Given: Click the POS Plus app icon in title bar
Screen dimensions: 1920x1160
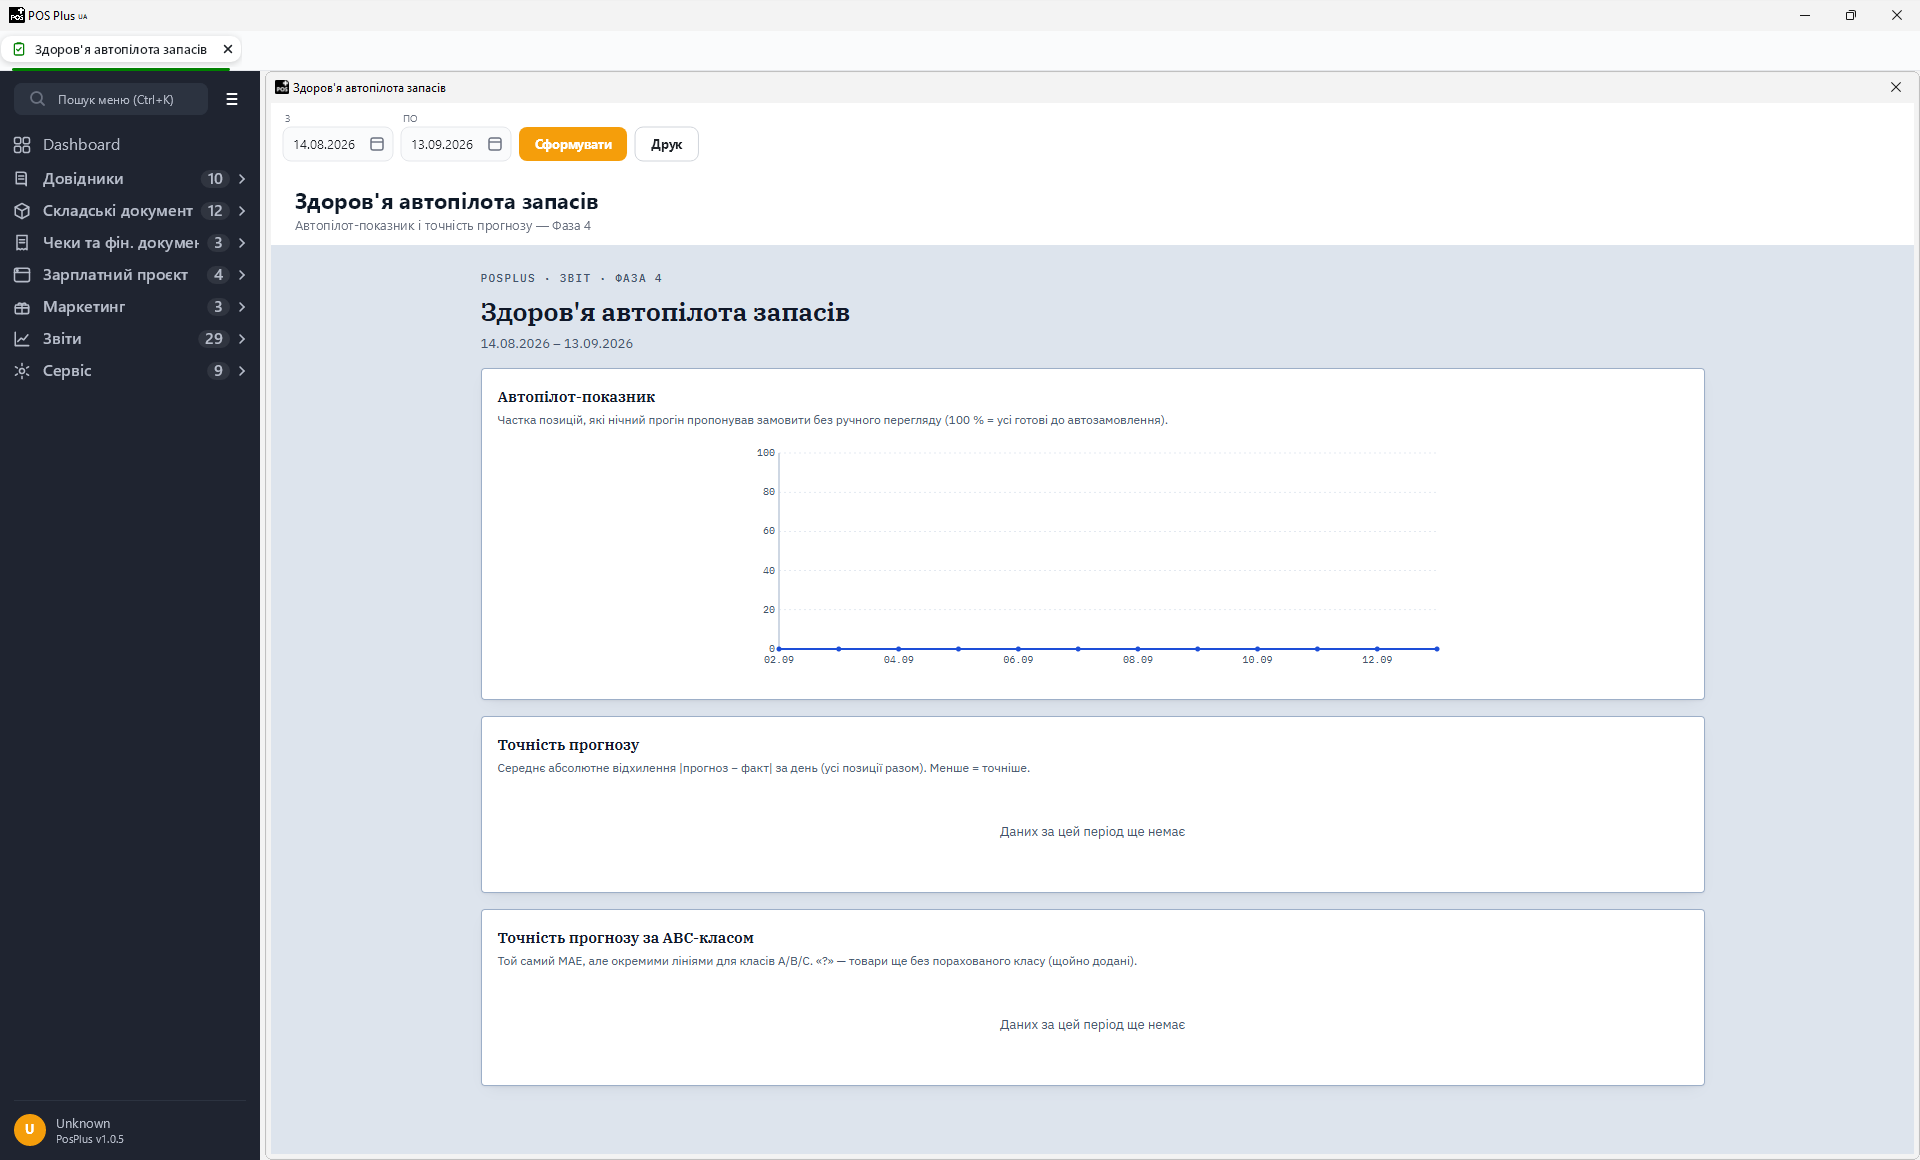Looking at the screenshot, I should coord(16,15).
